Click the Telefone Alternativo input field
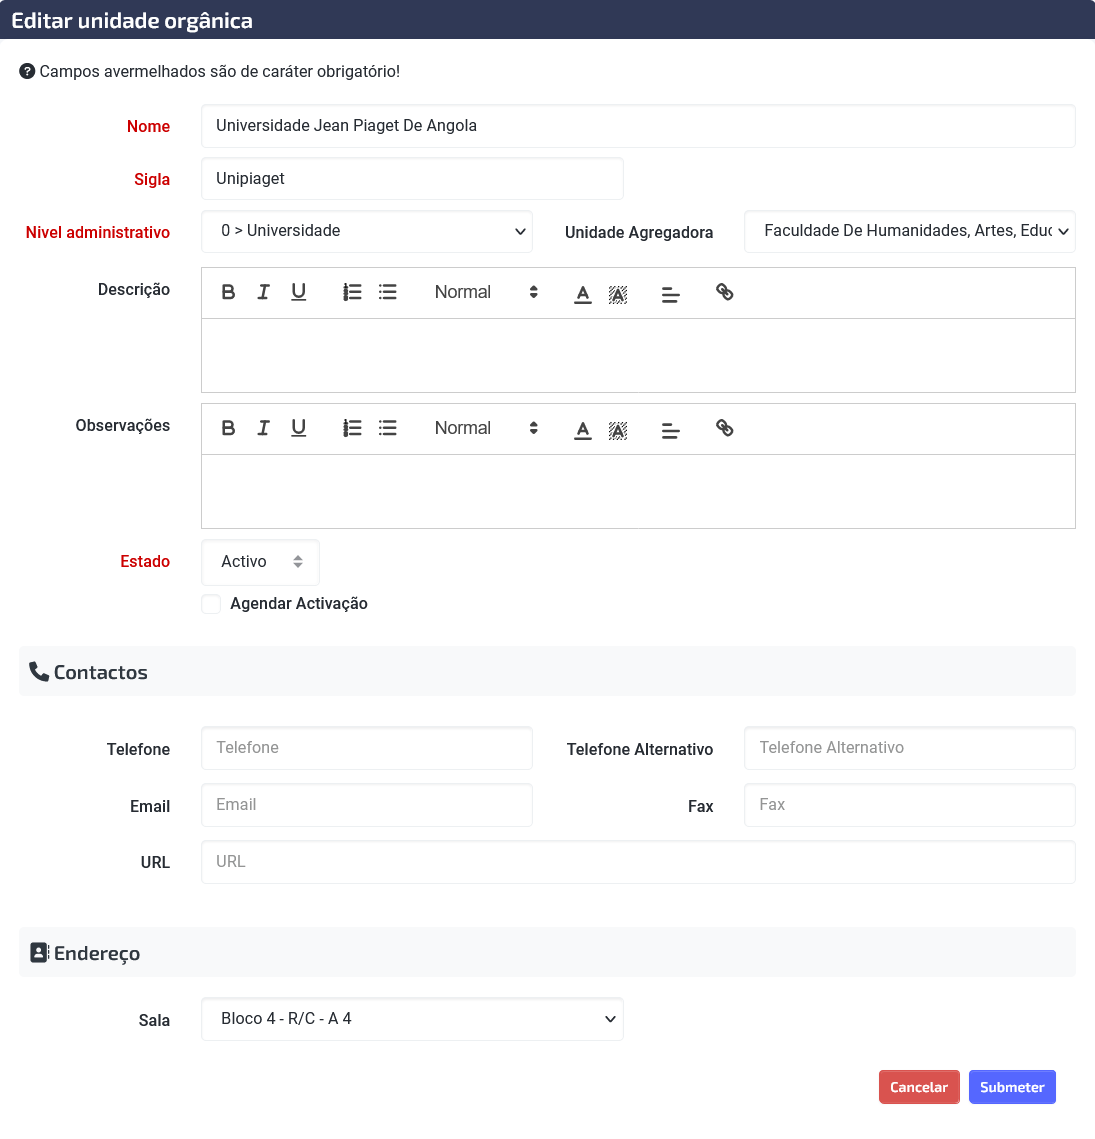The width and height of the screenshot is (1095, 1139). (910, 747)
